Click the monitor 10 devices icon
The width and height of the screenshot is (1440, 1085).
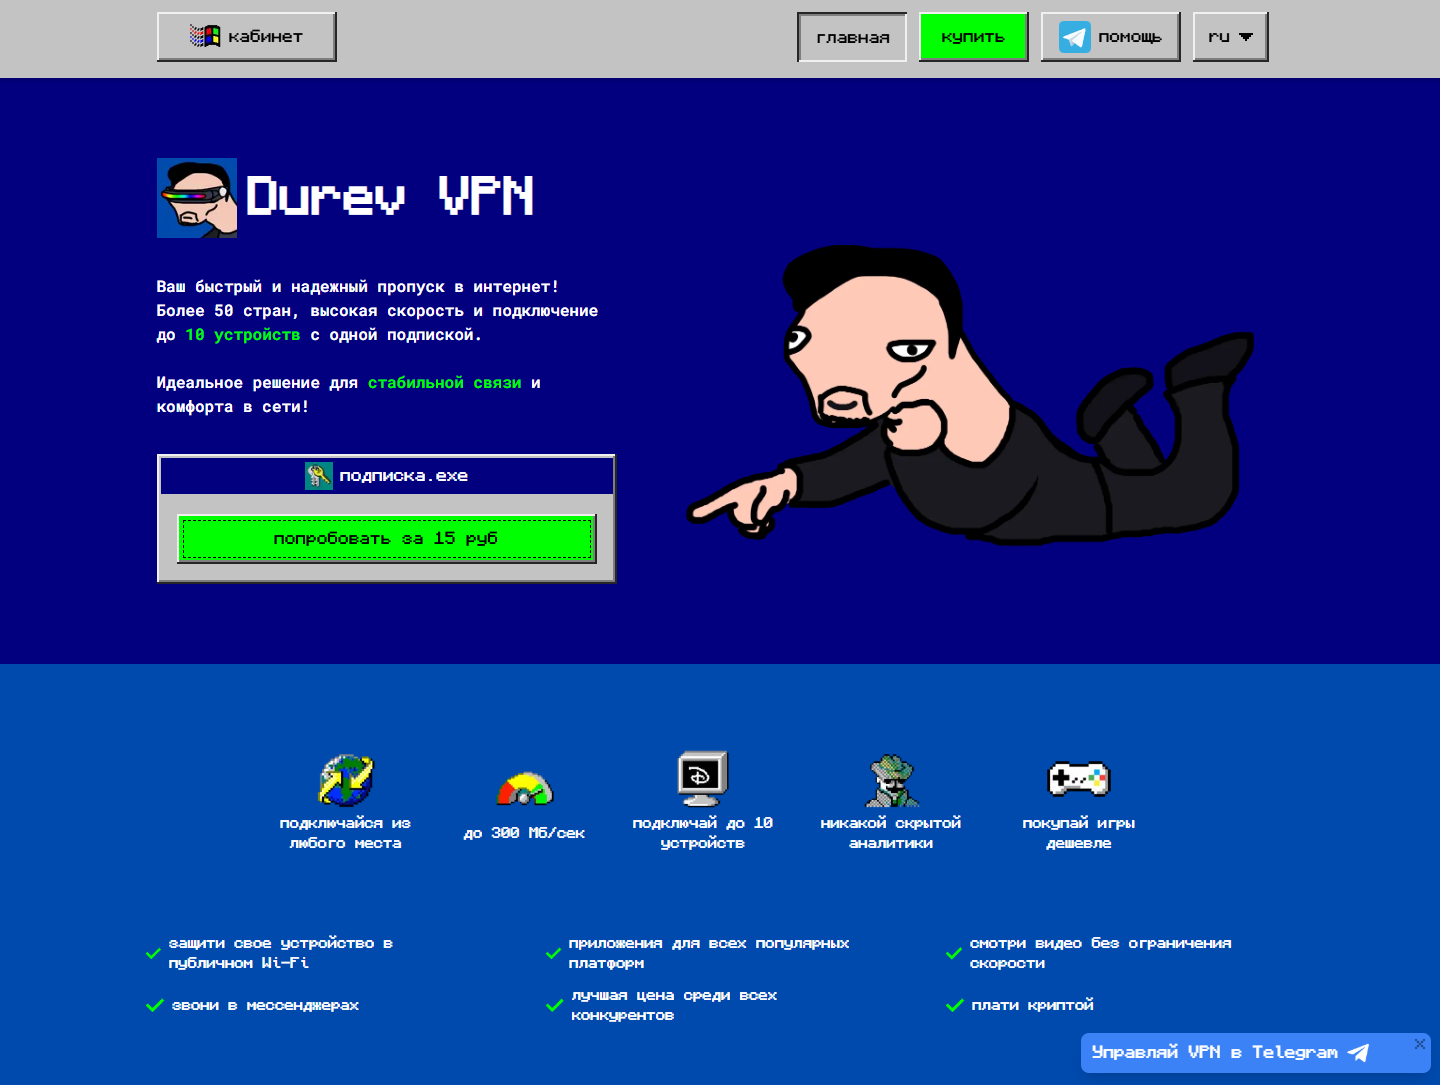click(703, 779)
